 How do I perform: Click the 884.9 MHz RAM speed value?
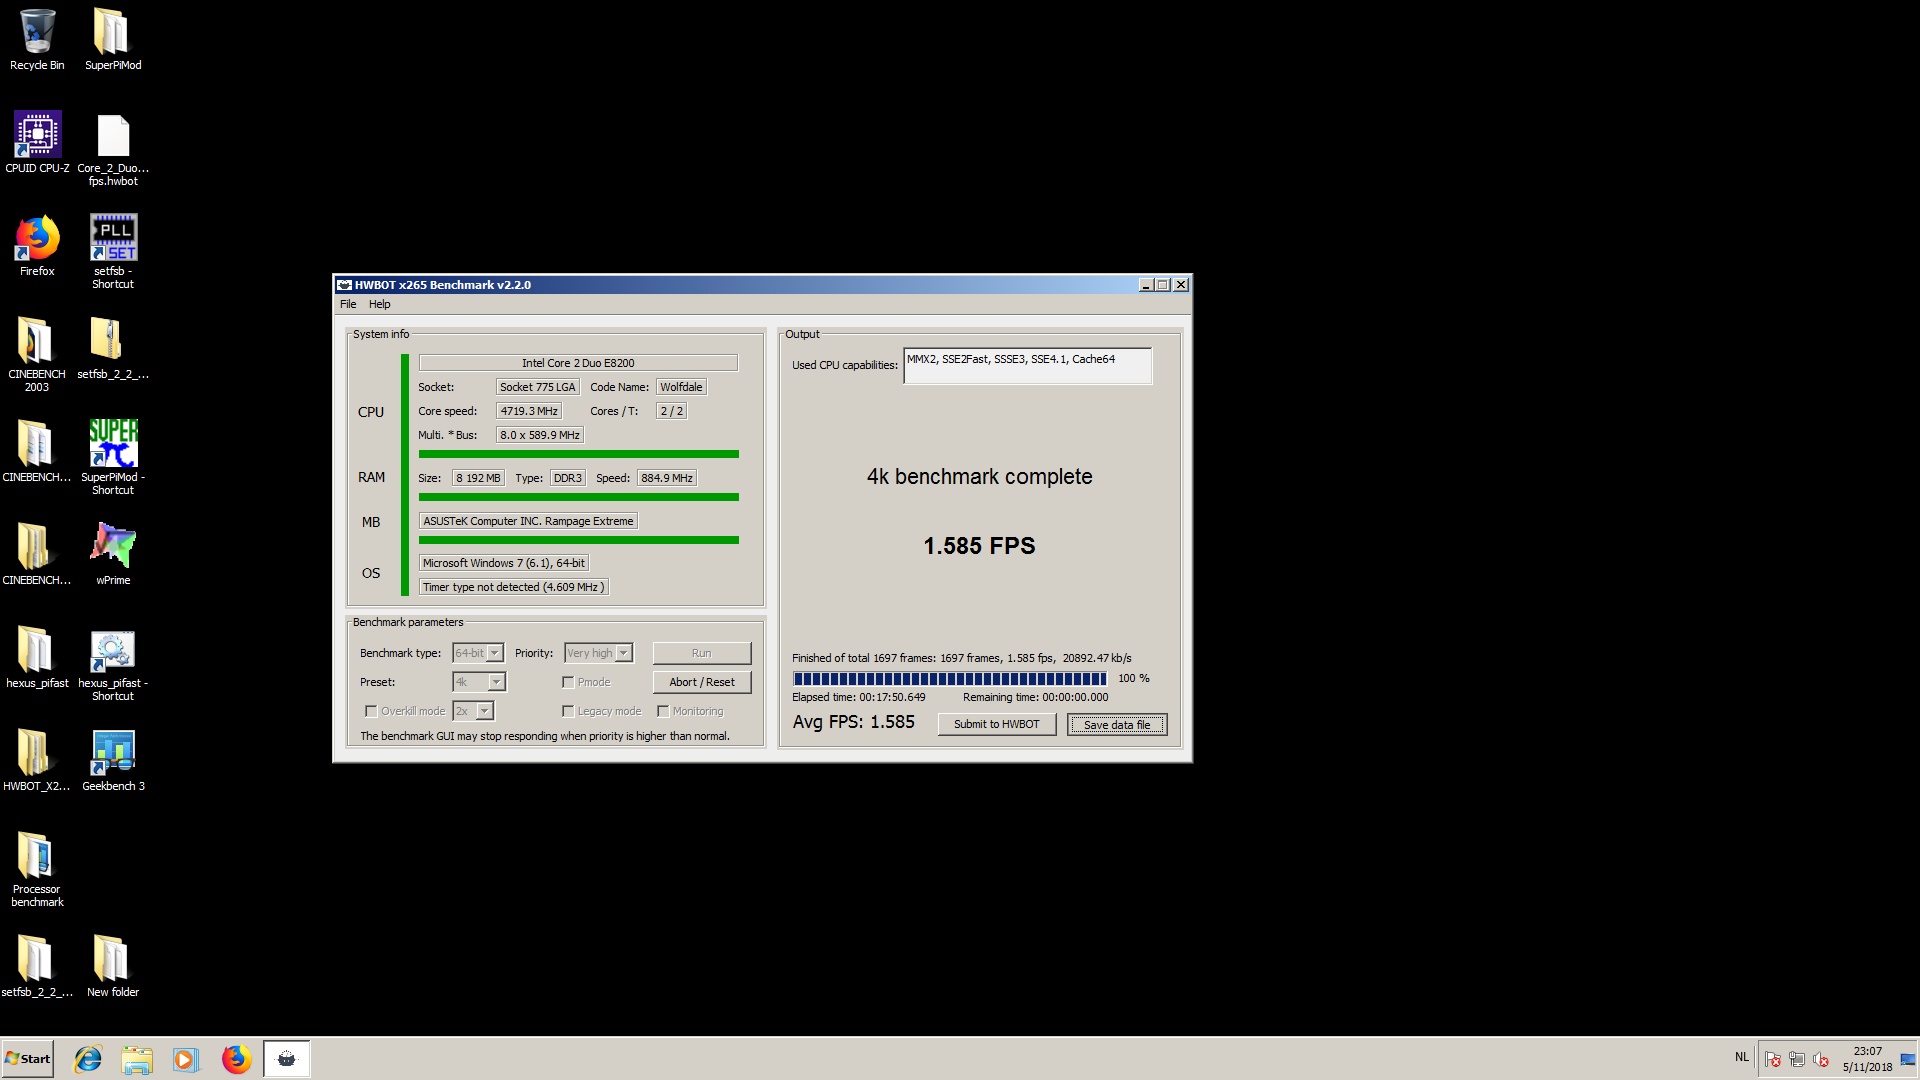point(667,479)
